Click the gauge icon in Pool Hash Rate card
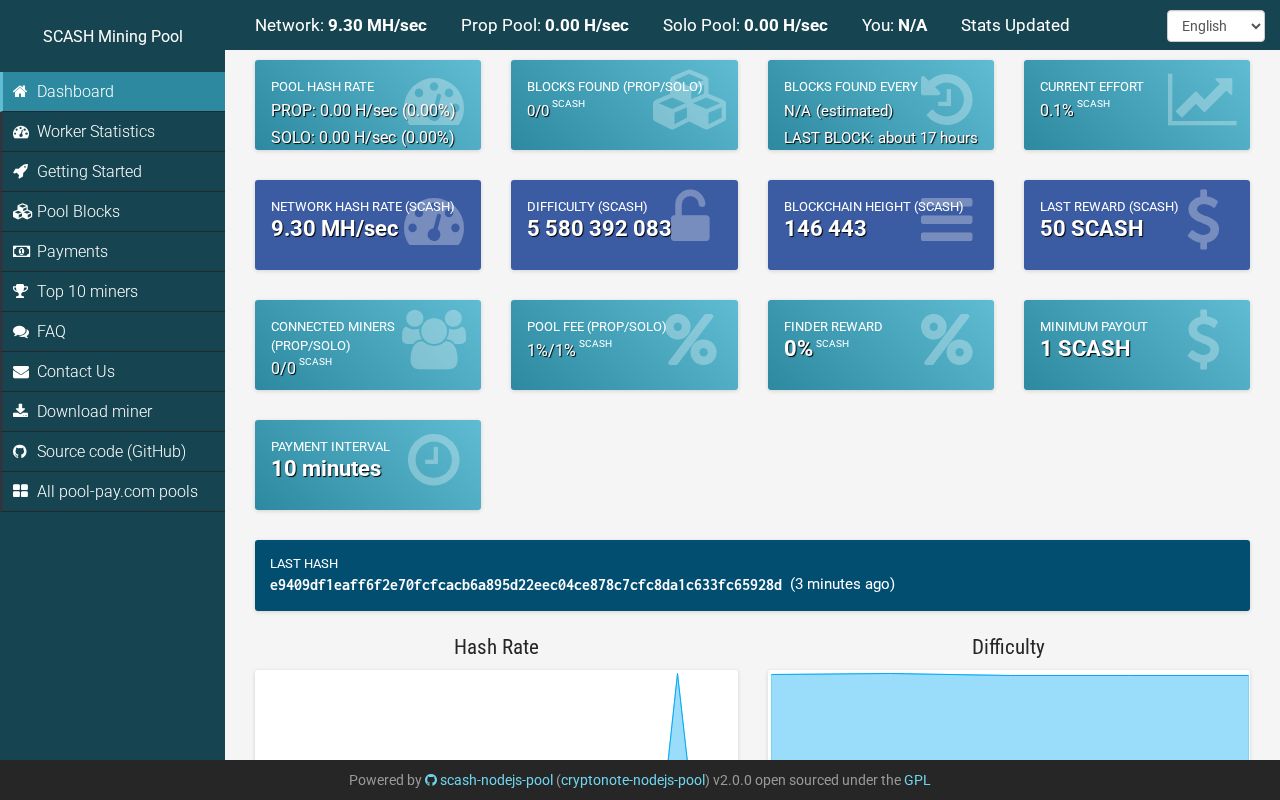 [434, 103]
